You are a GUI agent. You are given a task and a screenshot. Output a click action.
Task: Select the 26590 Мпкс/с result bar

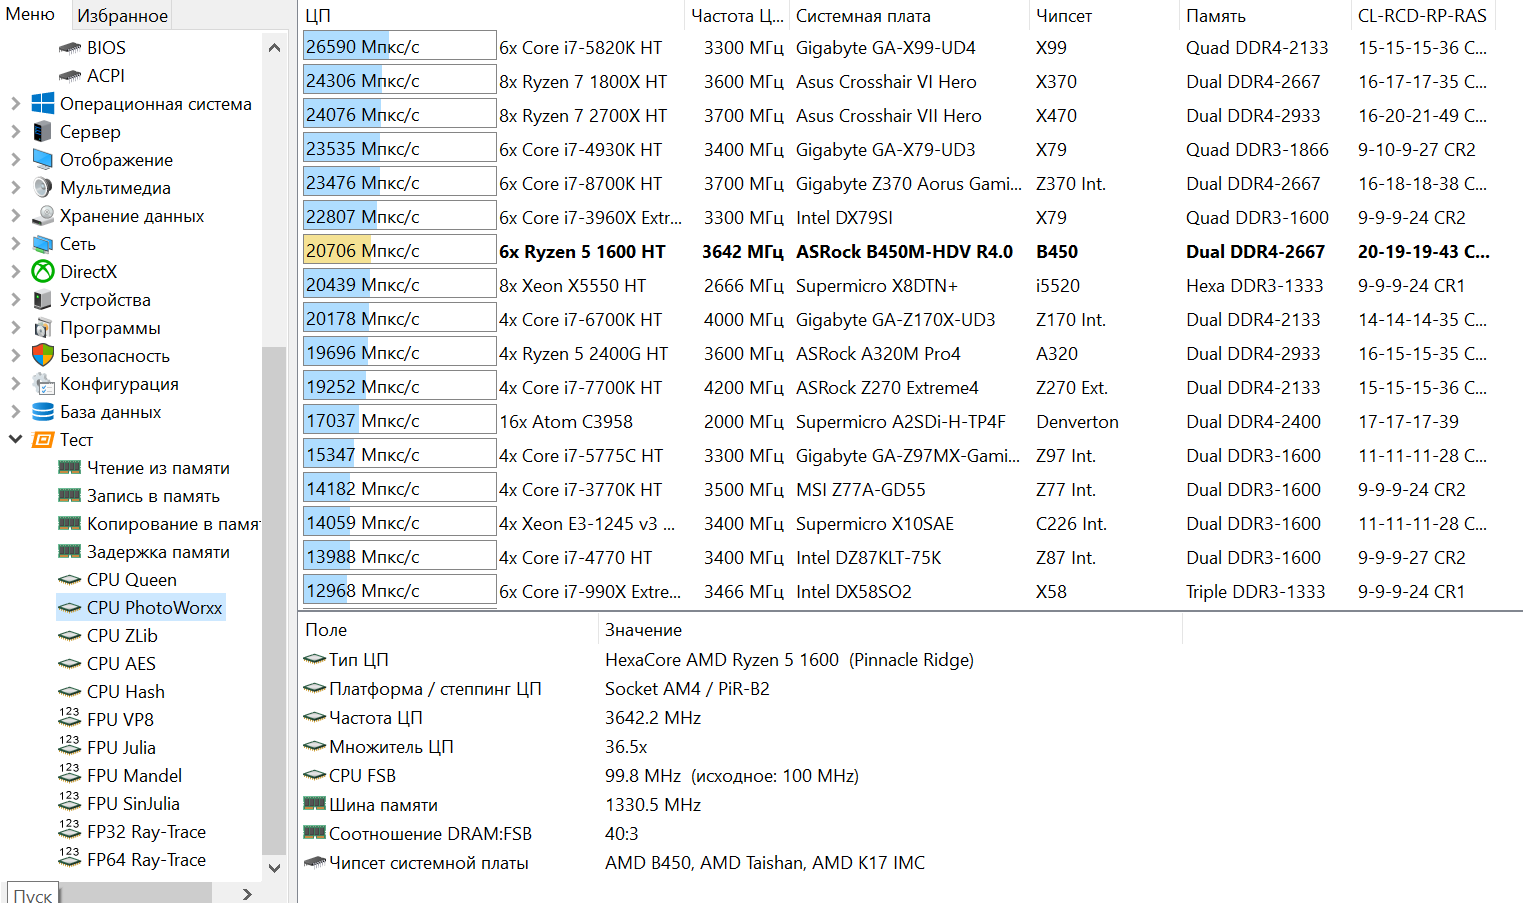tap(399, 47)
